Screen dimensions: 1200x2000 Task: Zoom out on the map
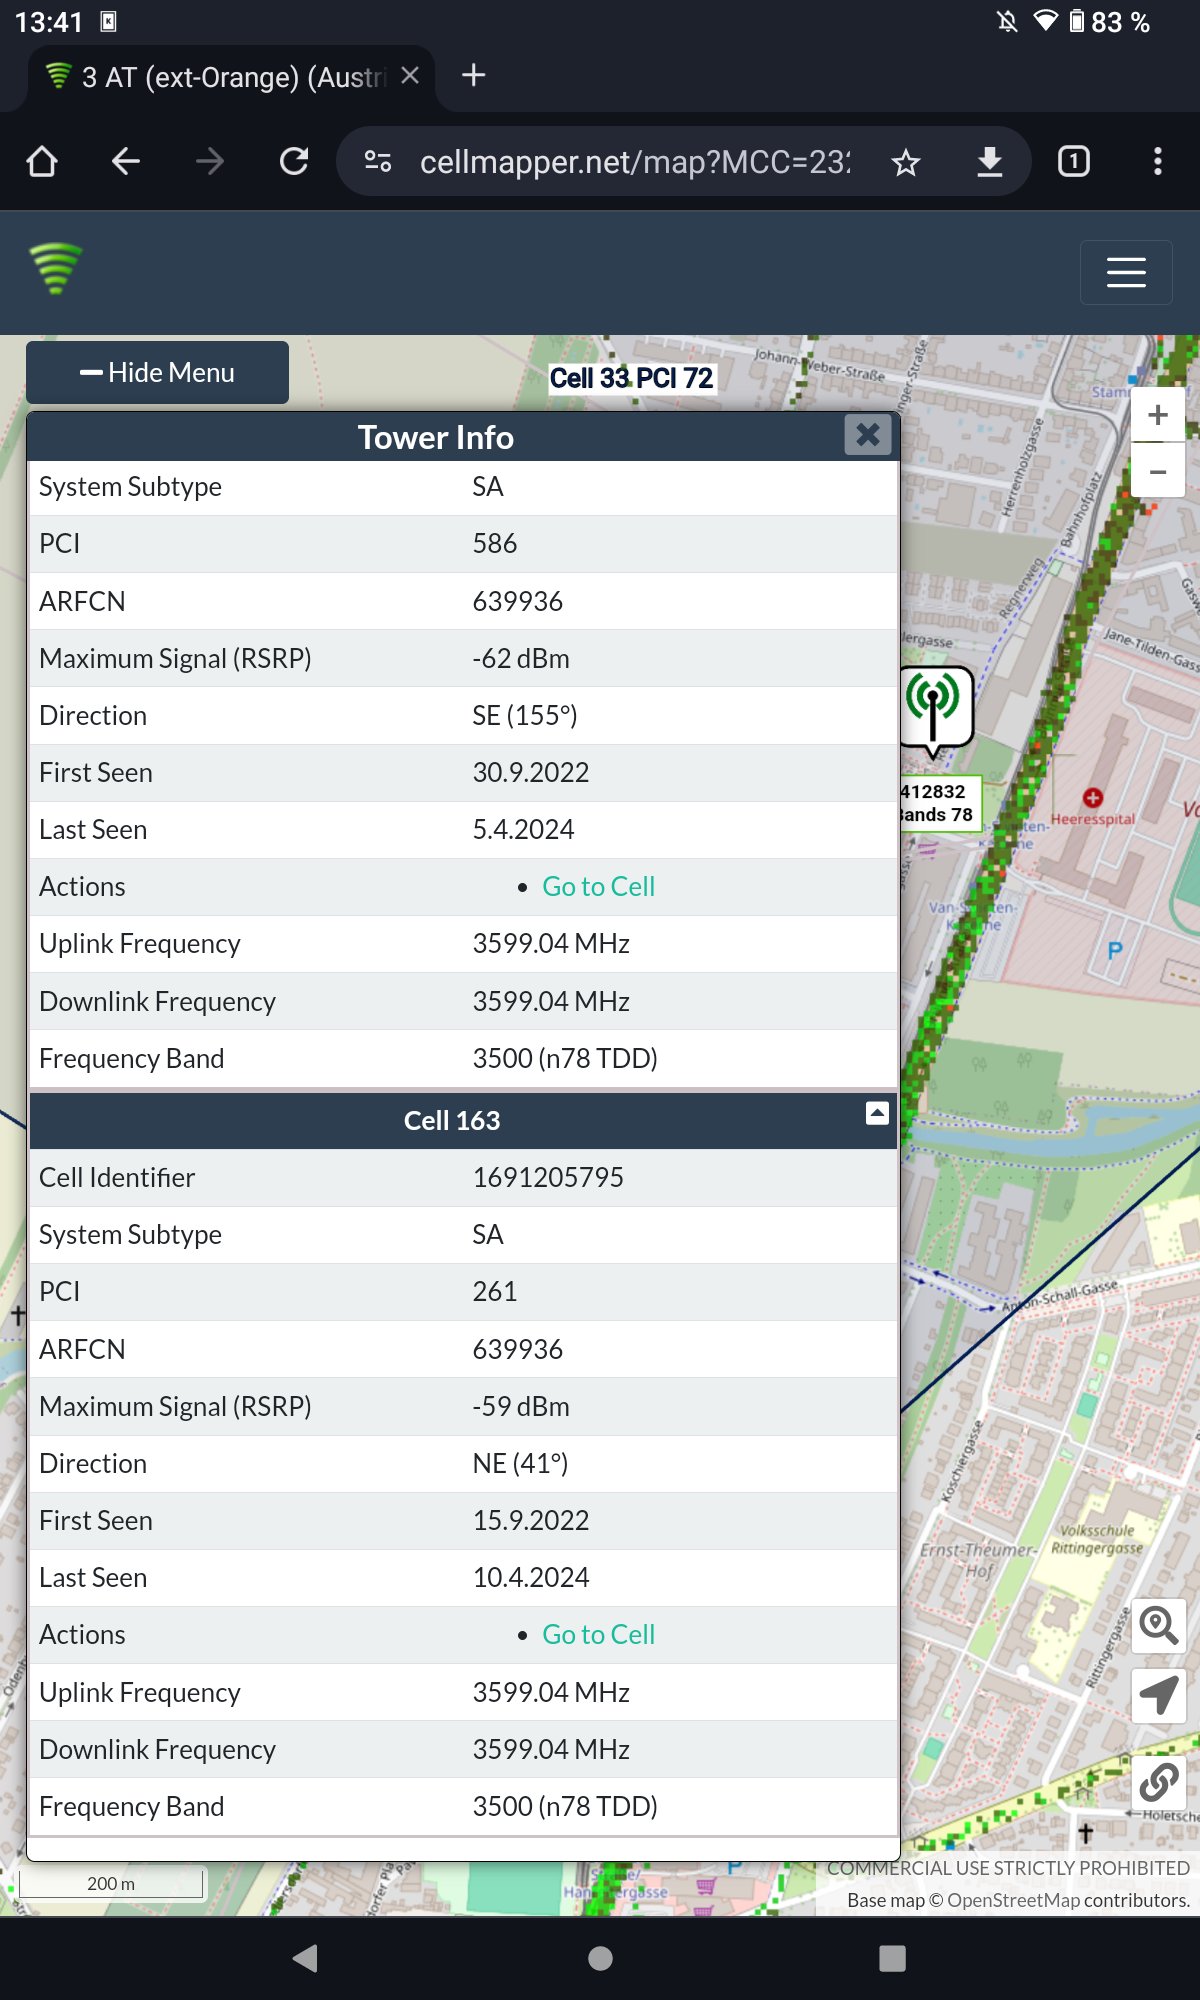pyautogui.click(x=1158, y=471)
